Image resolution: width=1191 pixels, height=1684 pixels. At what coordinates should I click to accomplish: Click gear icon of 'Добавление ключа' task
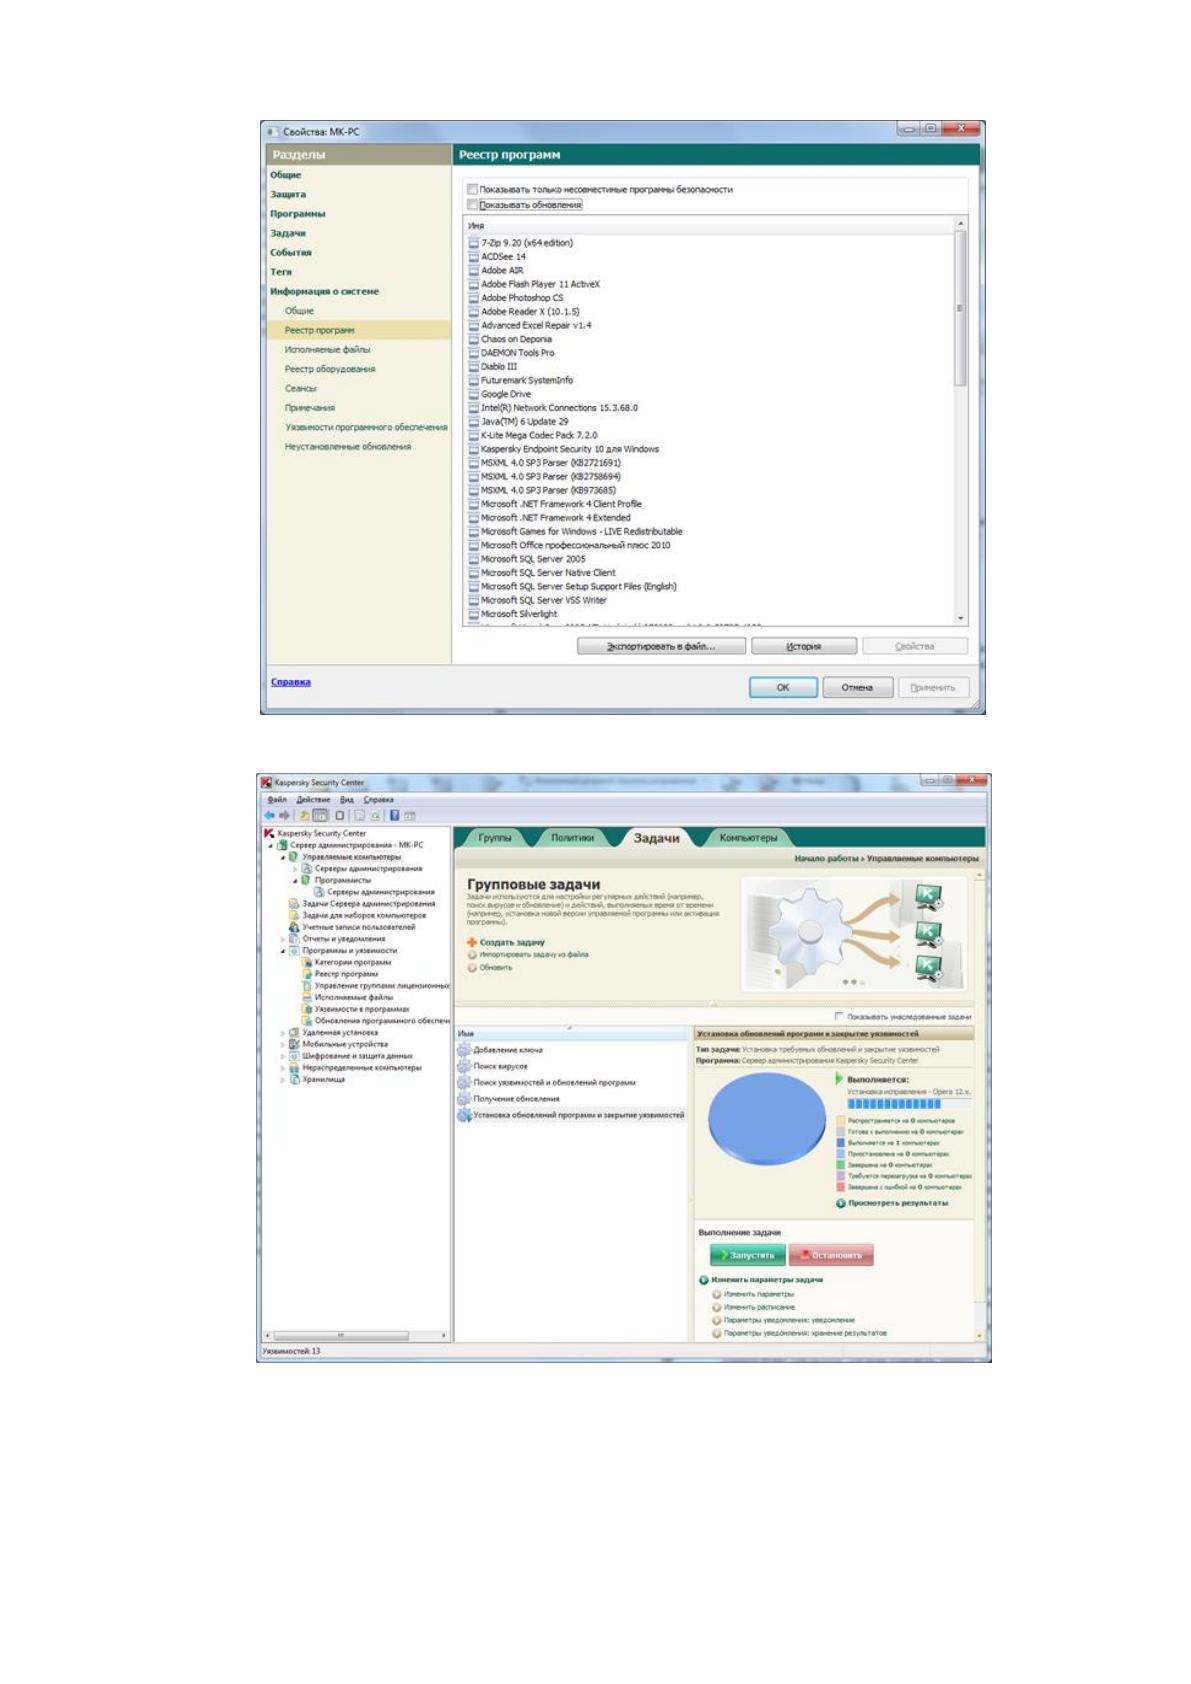point(464,1050)
